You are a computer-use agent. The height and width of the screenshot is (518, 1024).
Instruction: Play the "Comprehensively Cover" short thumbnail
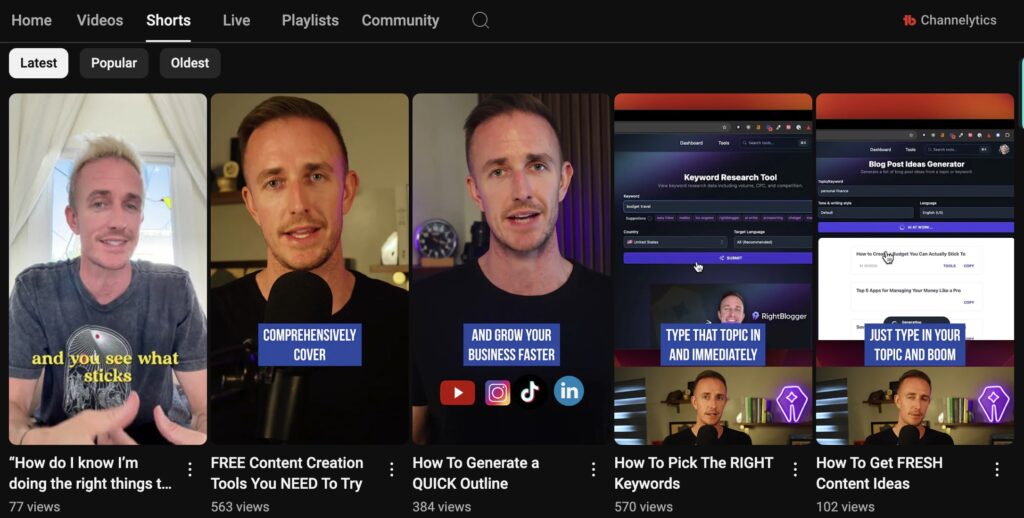[x=310, y=269]
